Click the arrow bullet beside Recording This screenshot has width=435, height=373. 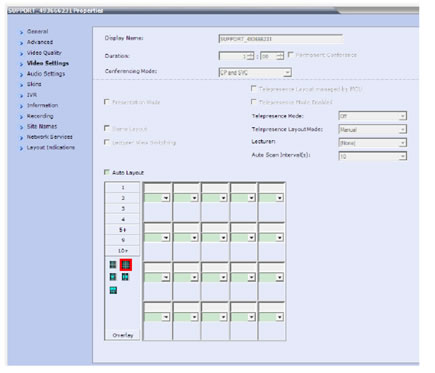tap(22, 117)
